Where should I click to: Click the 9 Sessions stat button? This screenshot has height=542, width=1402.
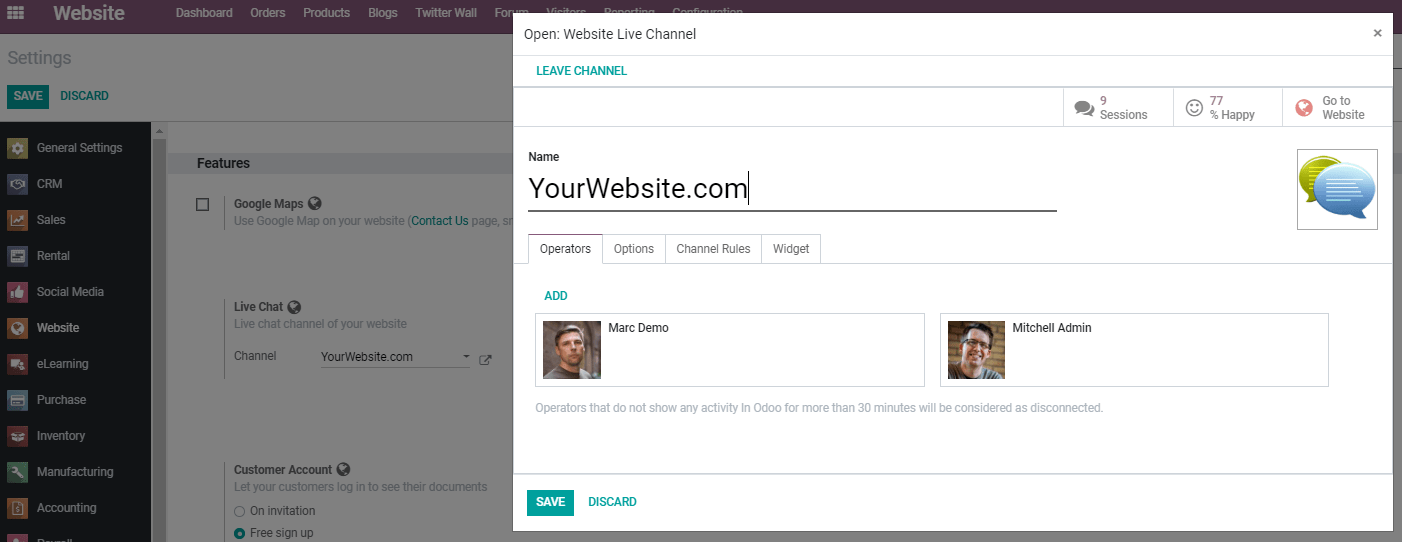(1118, 107)
